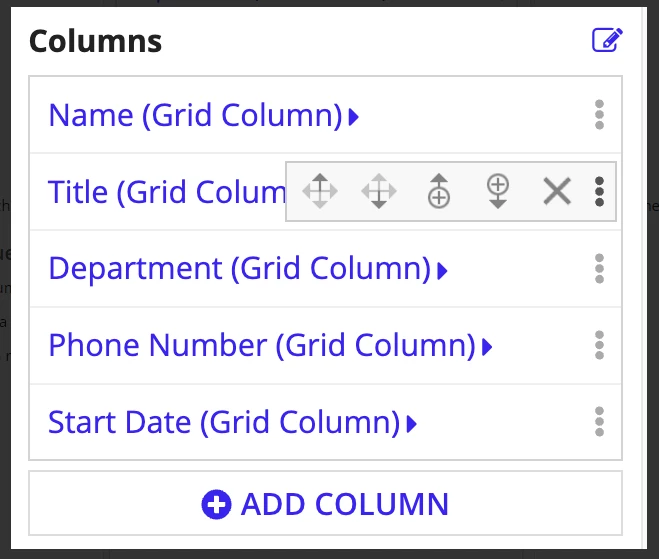Viewport: 659px width, 559px height.
Task: Click the plus circle icon in ADD COLUMN
Action: (216, 504)
